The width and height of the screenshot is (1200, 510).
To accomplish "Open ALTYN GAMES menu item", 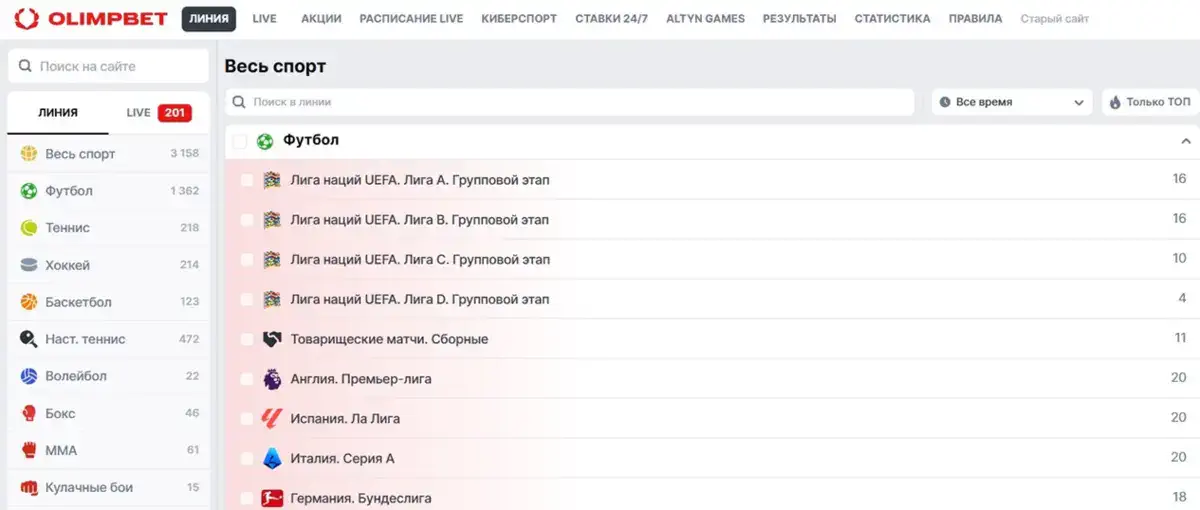I will pos(706,19).
